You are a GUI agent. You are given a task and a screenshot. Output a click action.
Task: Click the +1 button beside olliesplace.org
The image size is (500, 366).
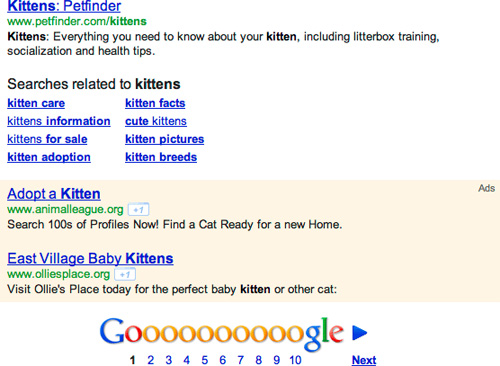(125, 274)
